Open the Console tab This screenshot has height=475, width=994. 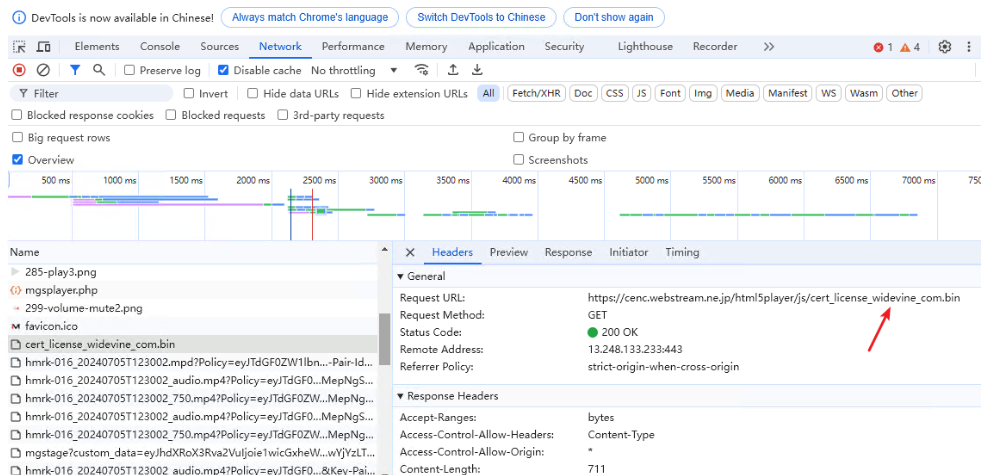pos(160,46)
